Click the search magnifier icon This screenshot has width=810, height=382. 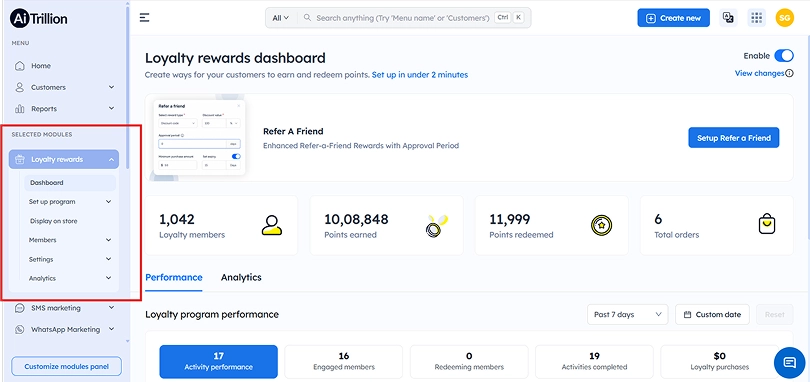coord(307,18)
